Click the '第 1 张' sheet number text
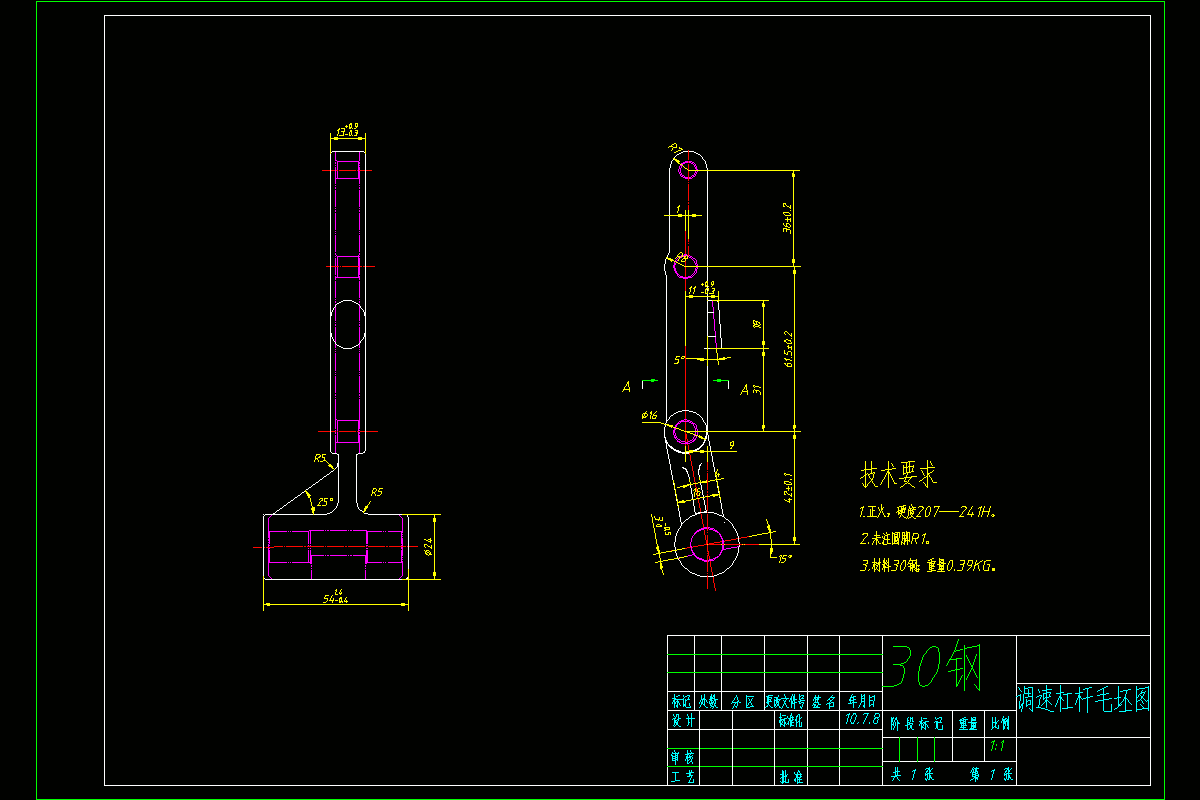 [991, 774]
